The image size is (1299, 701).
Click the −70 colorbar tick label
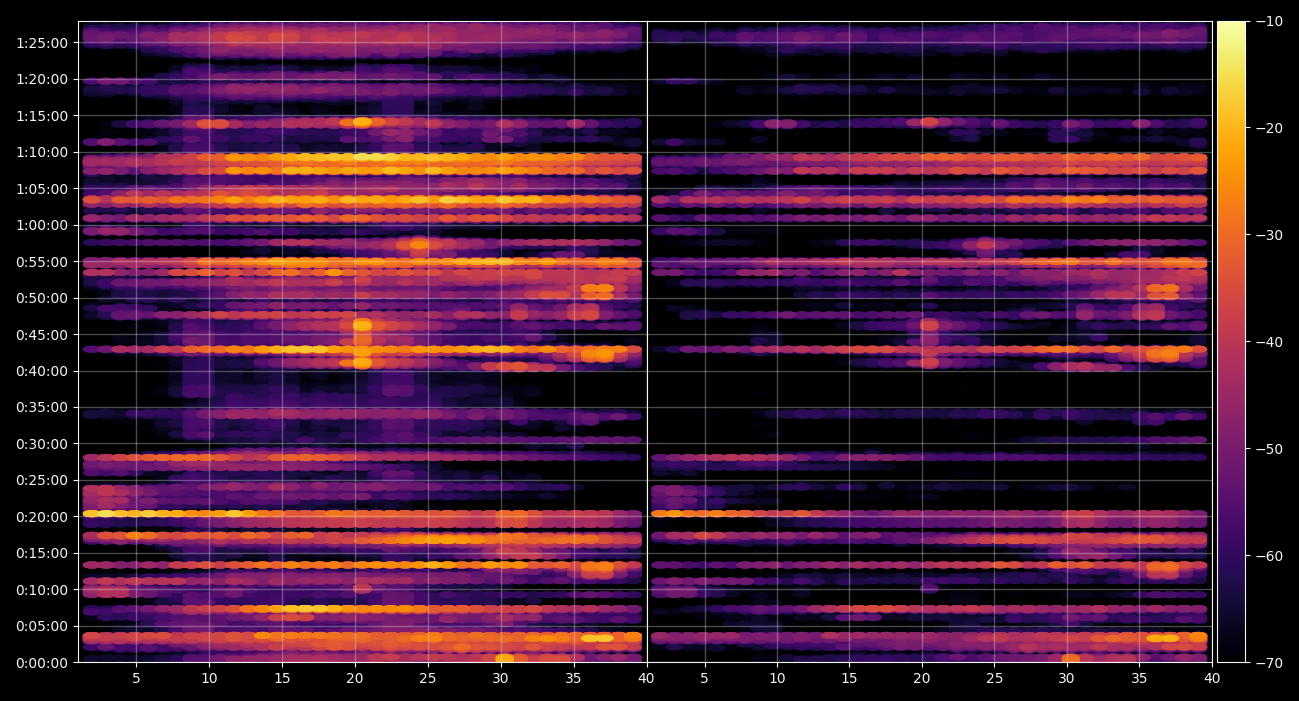click(x=1269, y=663)
